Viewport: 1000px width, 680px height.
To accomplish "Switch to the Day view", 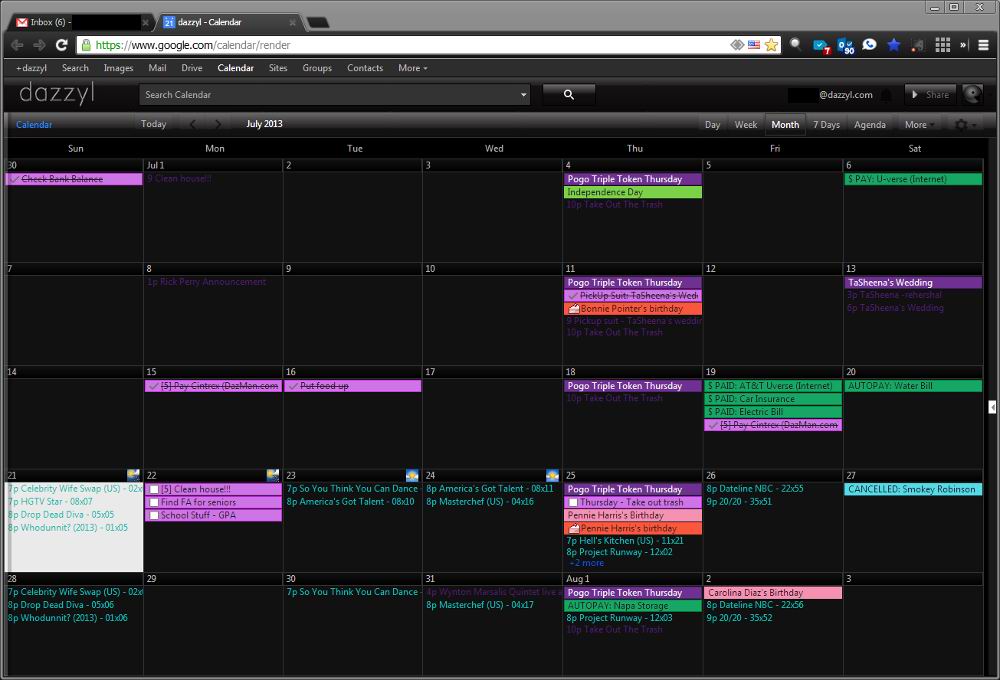I will click(x=712, y=124).
